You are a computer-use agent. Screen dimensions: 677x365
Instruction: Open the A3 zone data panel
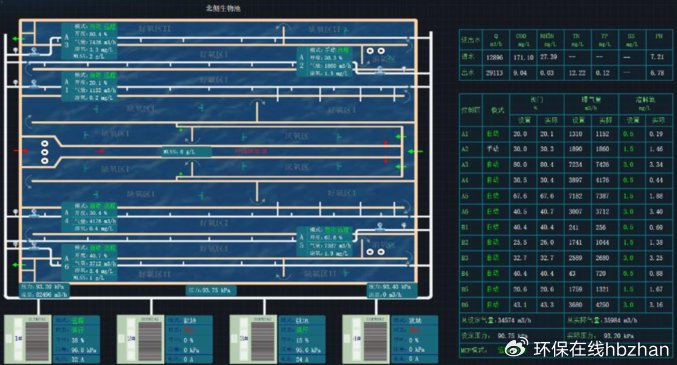click(x=89, y=41)
